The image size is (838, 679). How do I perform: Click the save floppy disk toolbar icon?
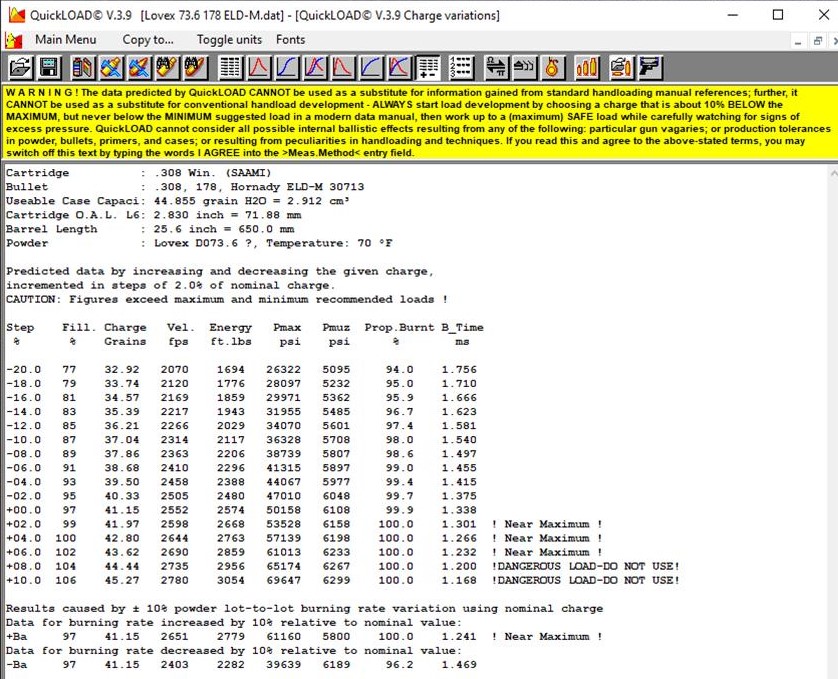click(x=49, y=68)
